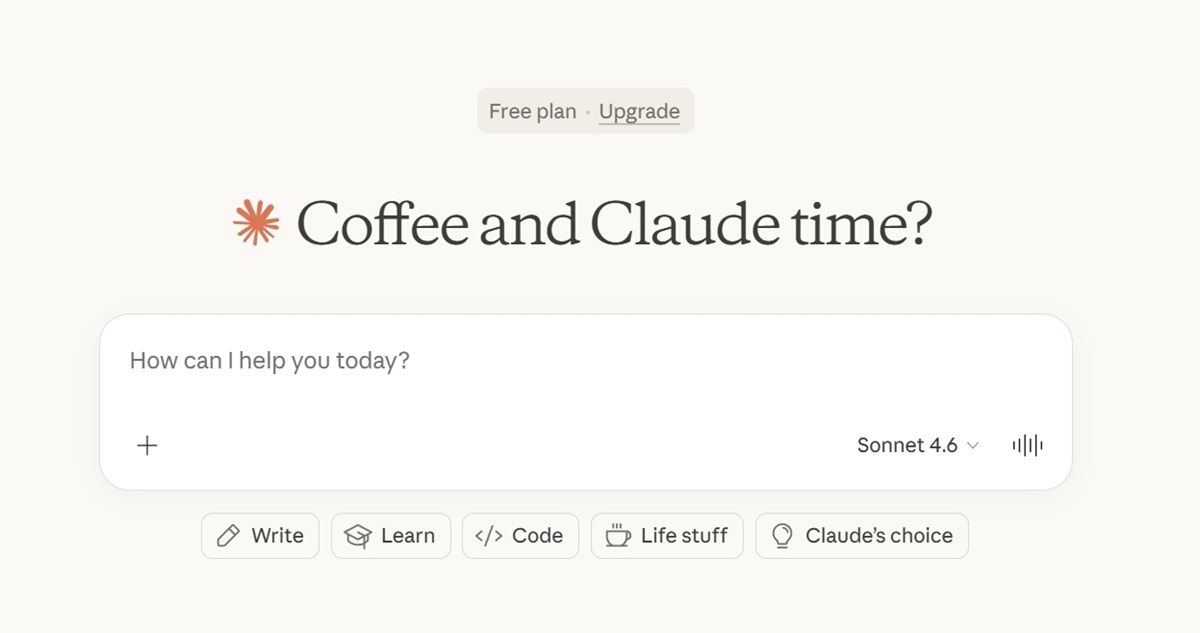The width and height of the screenshot is (1200, 633).
Task: Click the plus icon to attach files
Action: point(147,445)
